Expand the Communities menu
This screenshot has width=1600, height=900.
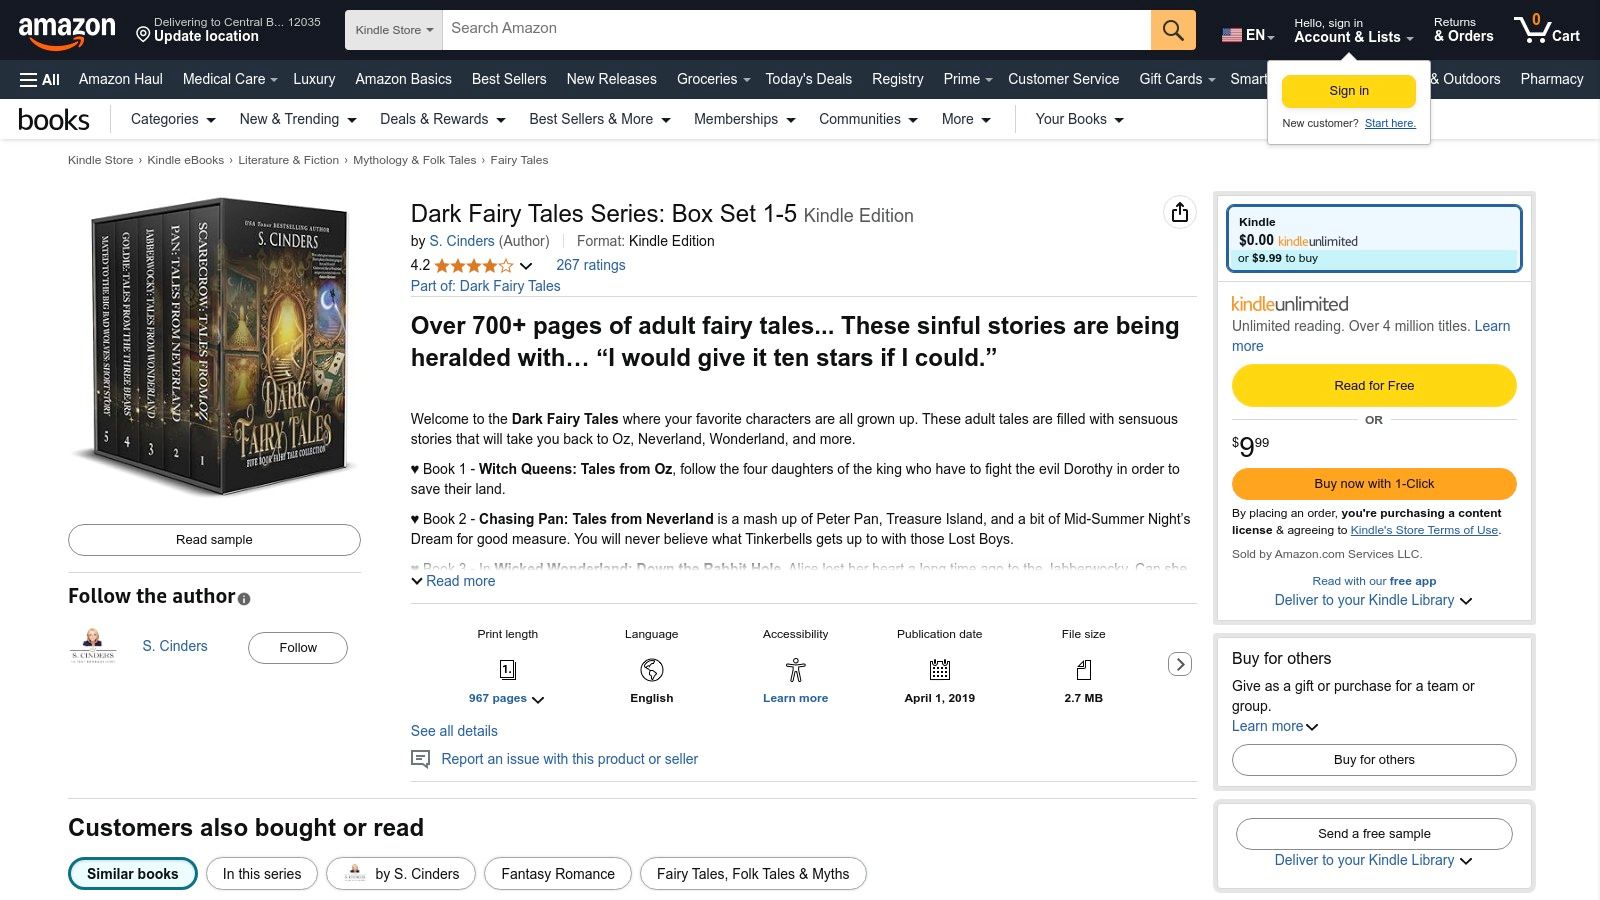point(869,119)
